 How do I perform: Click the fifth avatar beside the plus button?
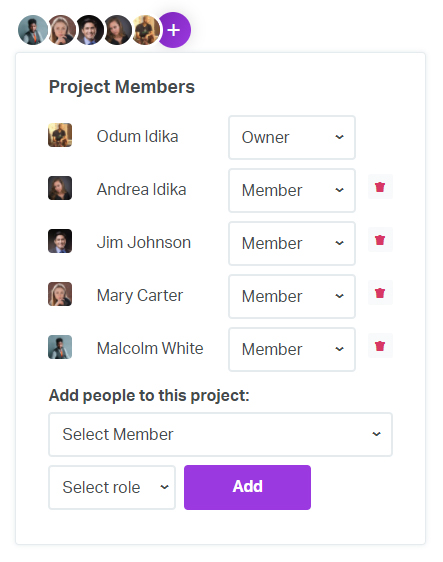pos(145,30)
